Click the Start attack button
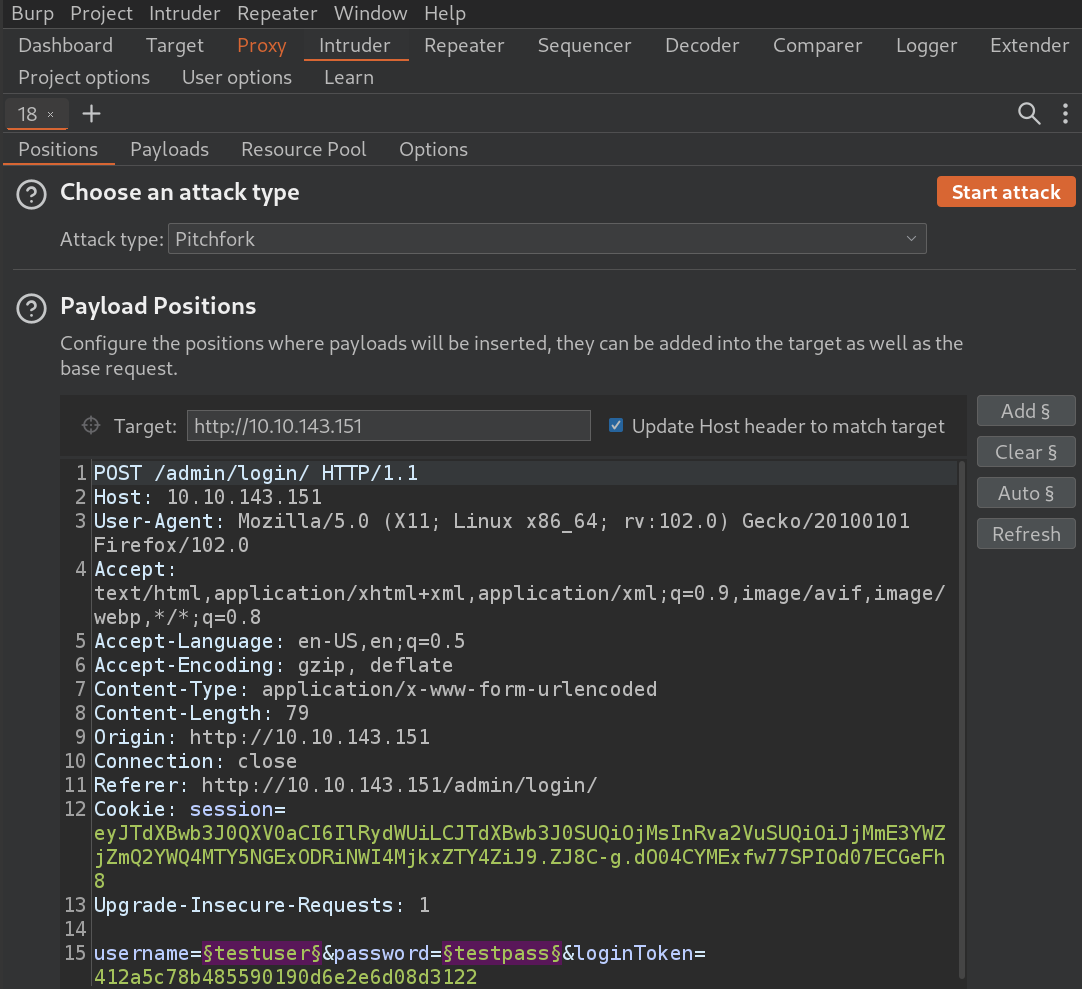Image resolution: width=1082 pixels, height=989 pixels. (x=1006, y=192)
